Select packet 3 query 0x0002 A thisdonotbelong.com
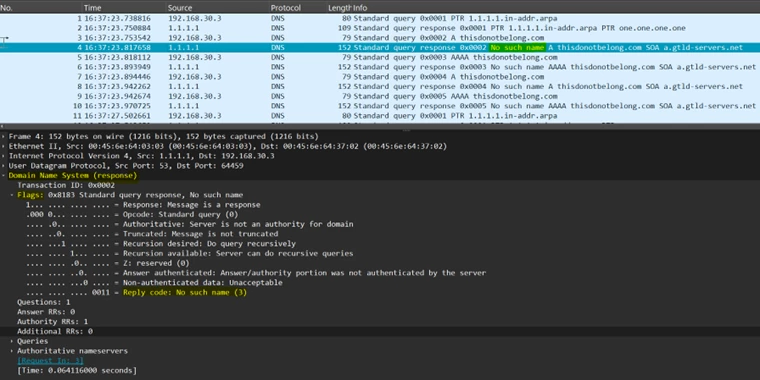Image resolution: width=760 pixels, height=380 pixels. point(380,38)
